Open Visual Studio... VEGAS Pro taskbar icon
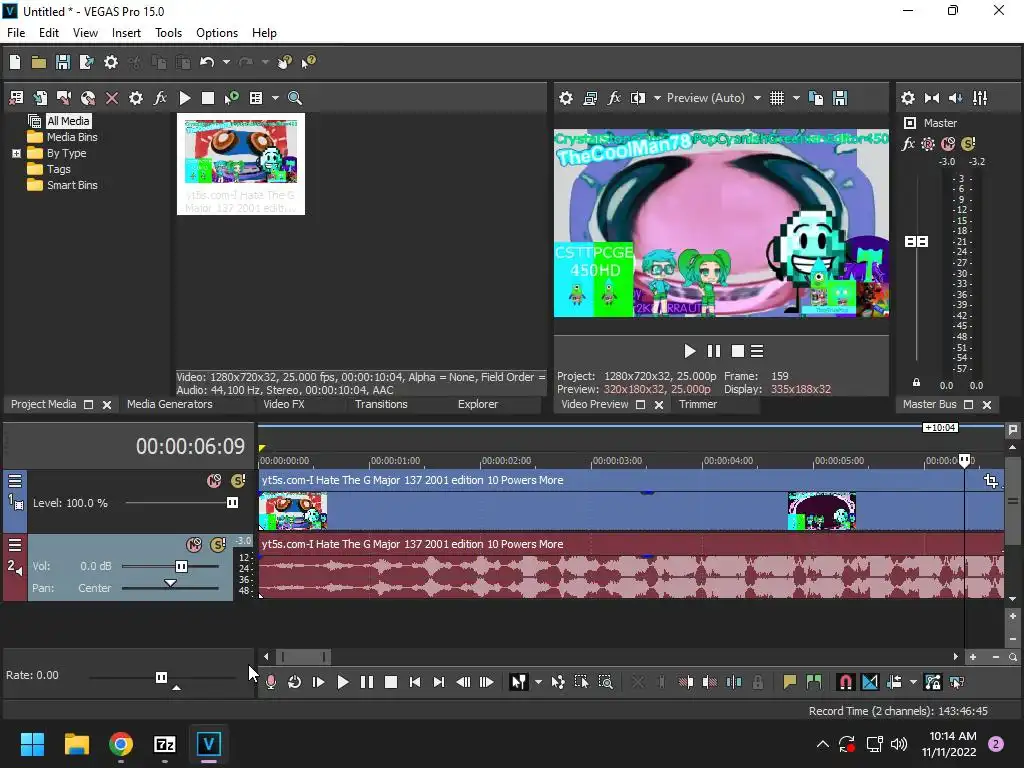1024x768 pixels. click(208, 744)
